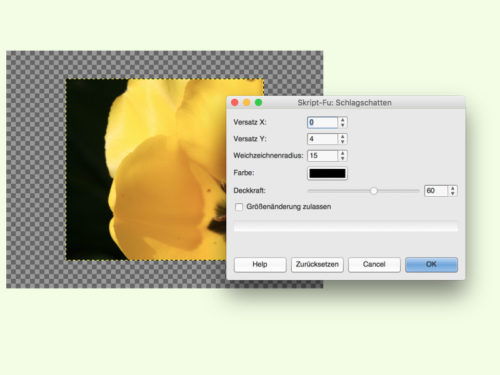The width and height of the screenshot is (500, 375).
Task: Focus the Weichzeichnenradius input field
Action: [323, 155]
